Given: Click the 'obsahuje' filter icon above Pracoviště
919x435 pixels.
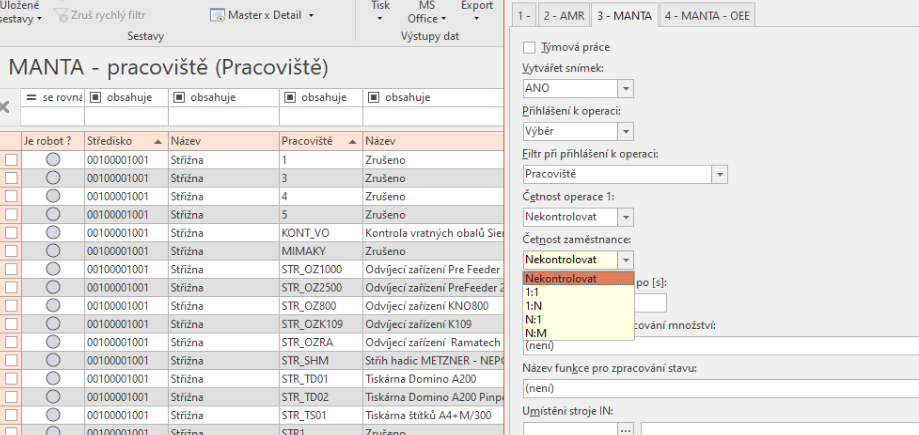Looking at the screenshot, I should click(x=290, y=97).
